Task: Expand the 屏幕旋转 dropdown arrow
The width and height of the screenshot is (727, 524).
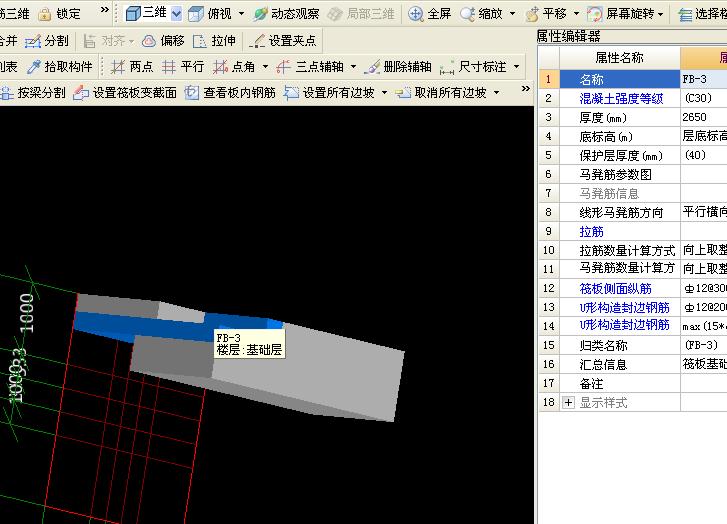Action: point(660,14)
